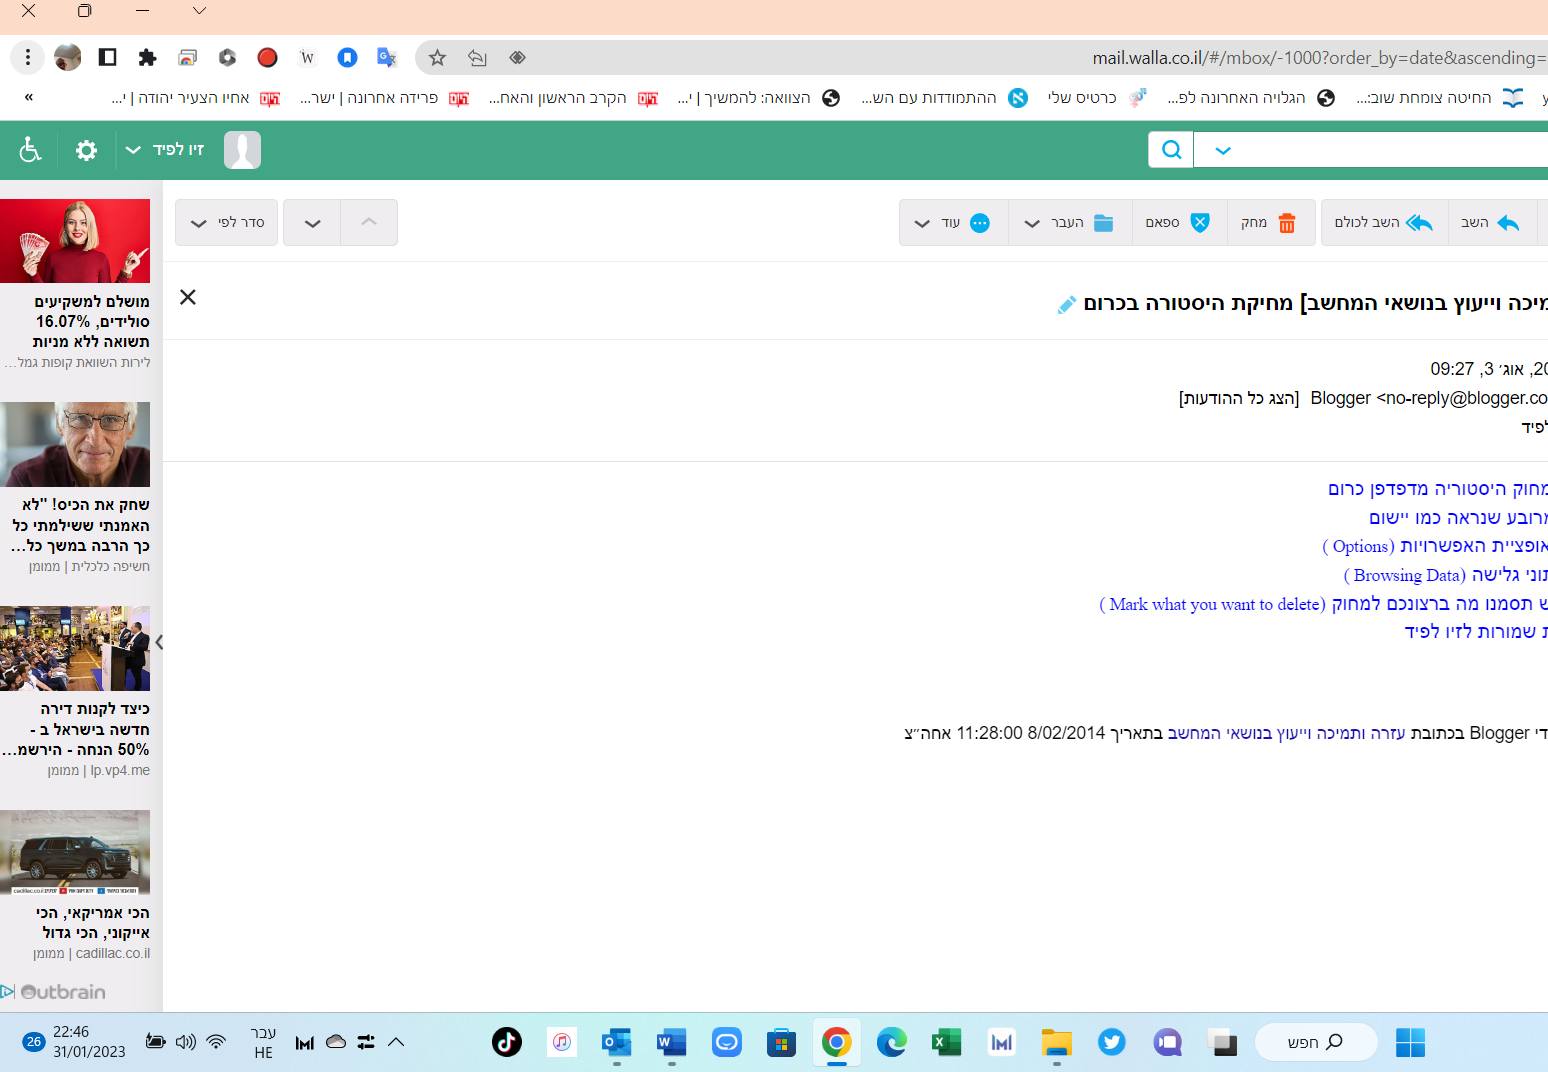Go to next message with down arrow

(x=312, y=223)
